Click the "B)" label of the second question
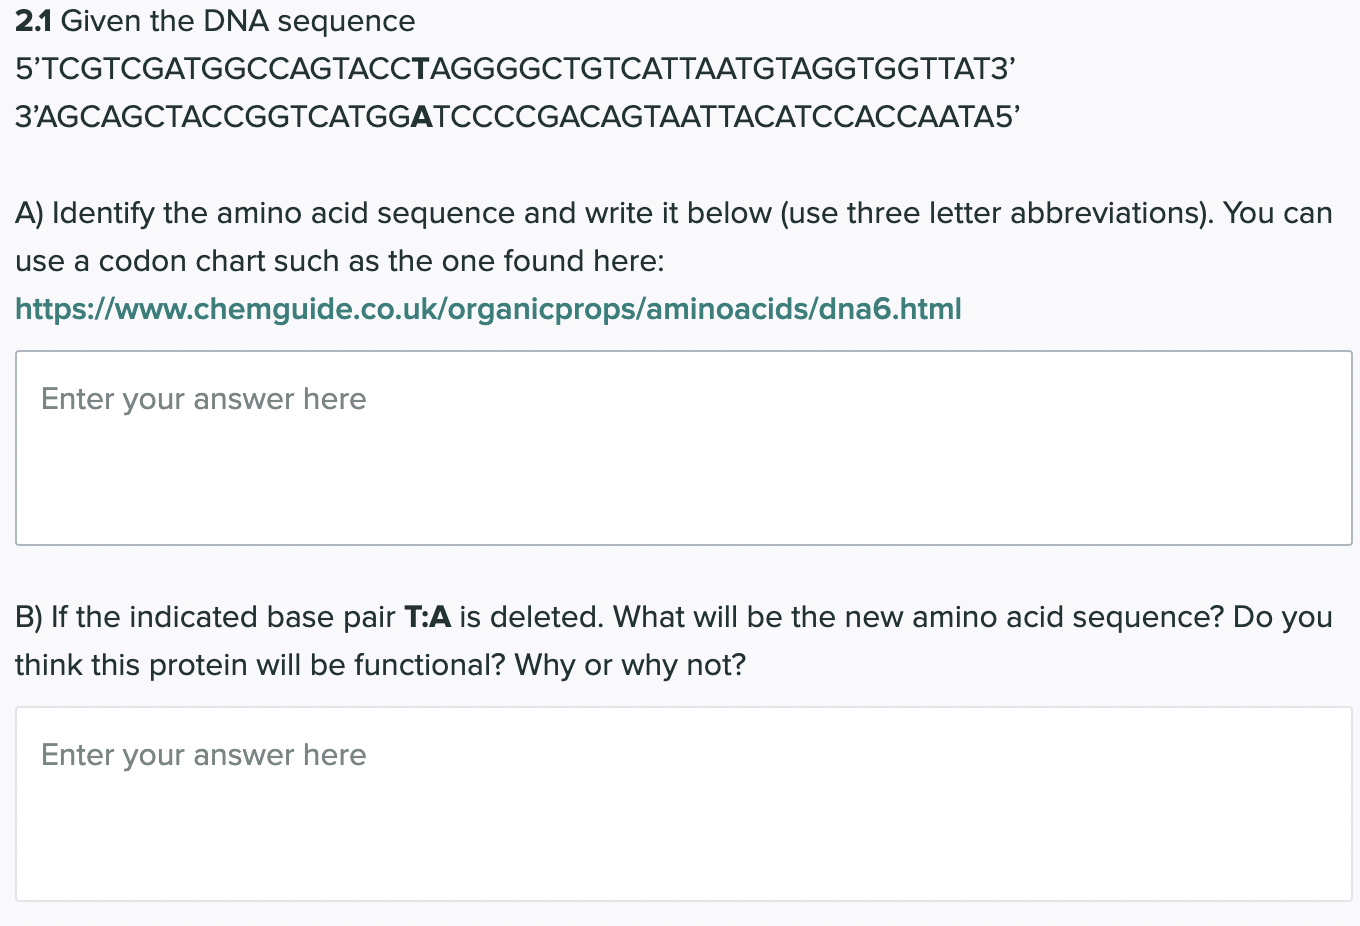This screenshot has height=926, width=1360. click(29, 617)
